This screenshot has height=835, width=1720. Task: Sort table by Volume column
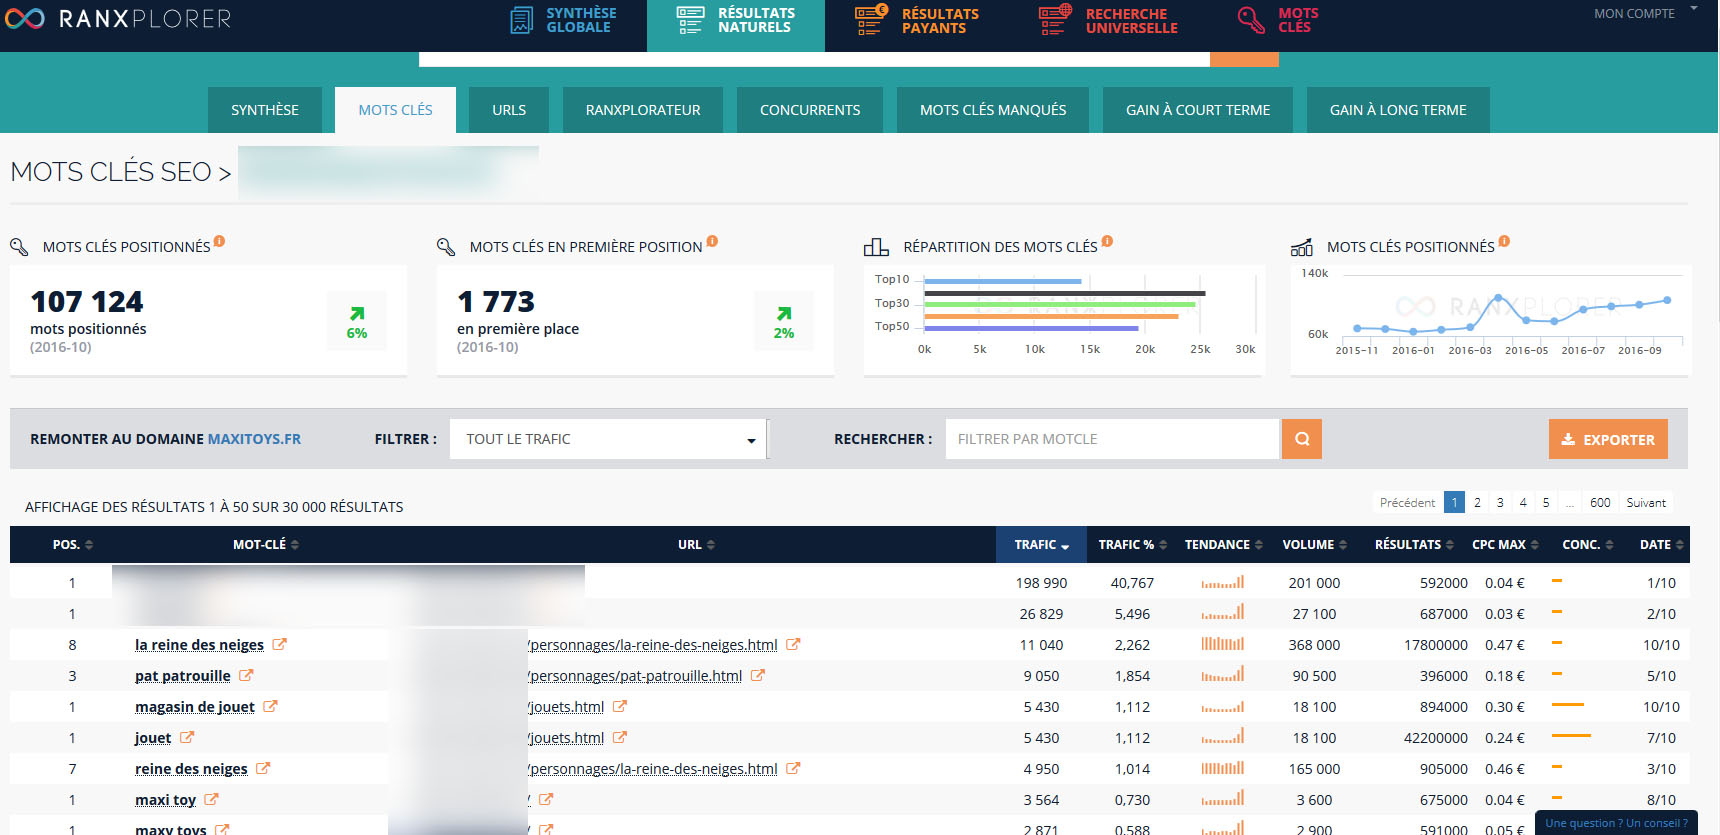(1314, 545)
